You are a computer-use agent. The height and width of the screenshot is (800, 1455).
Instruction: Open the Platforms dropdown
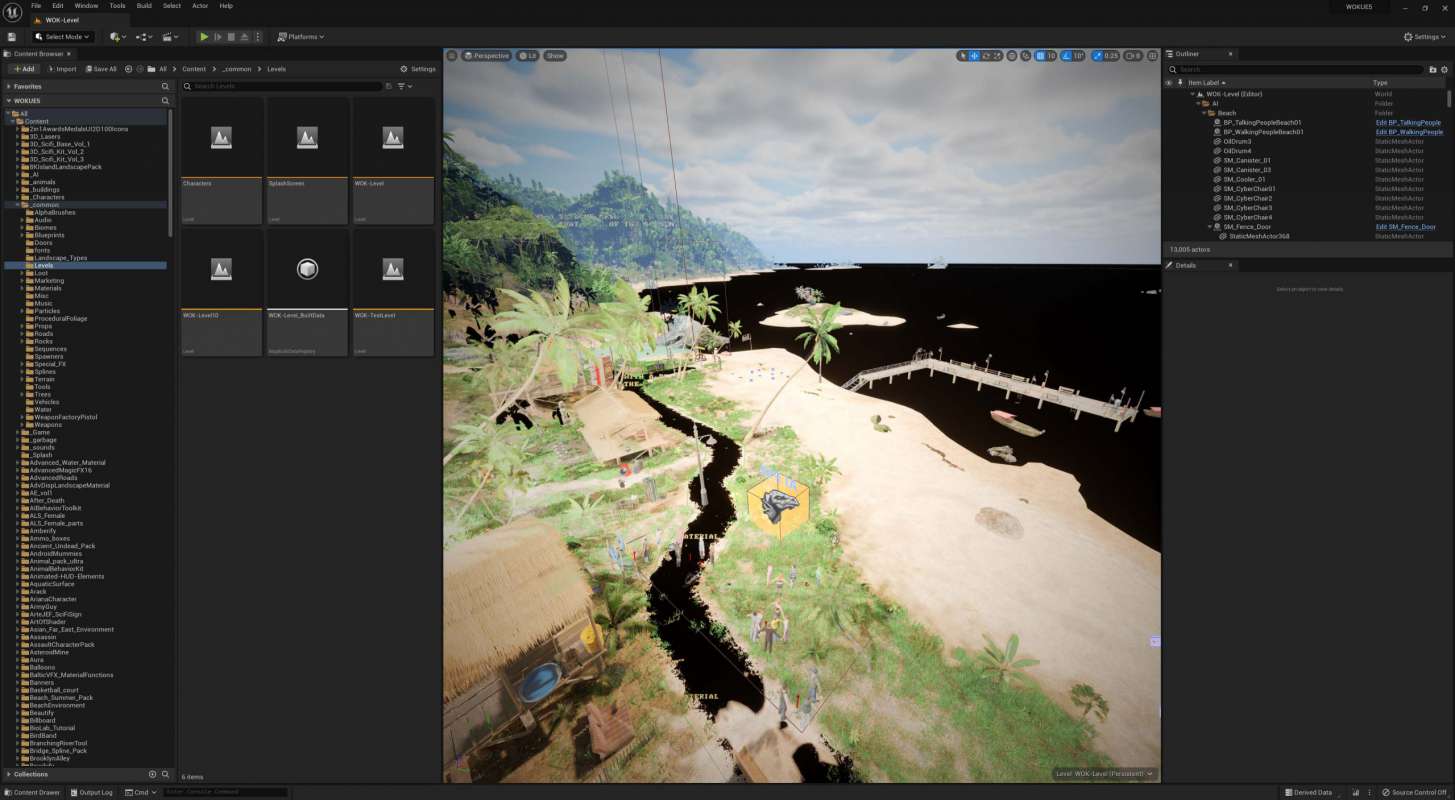[301, 37]
